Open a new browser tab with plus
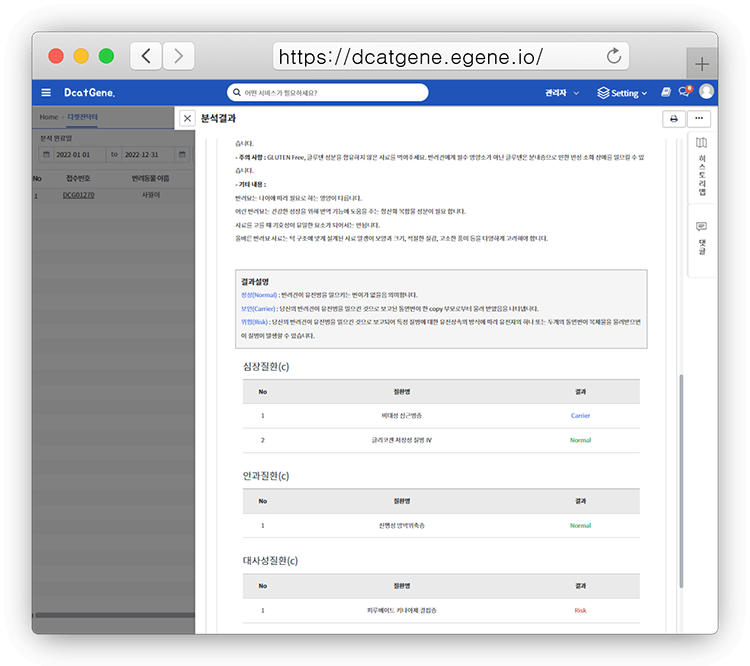 (702, 63)
